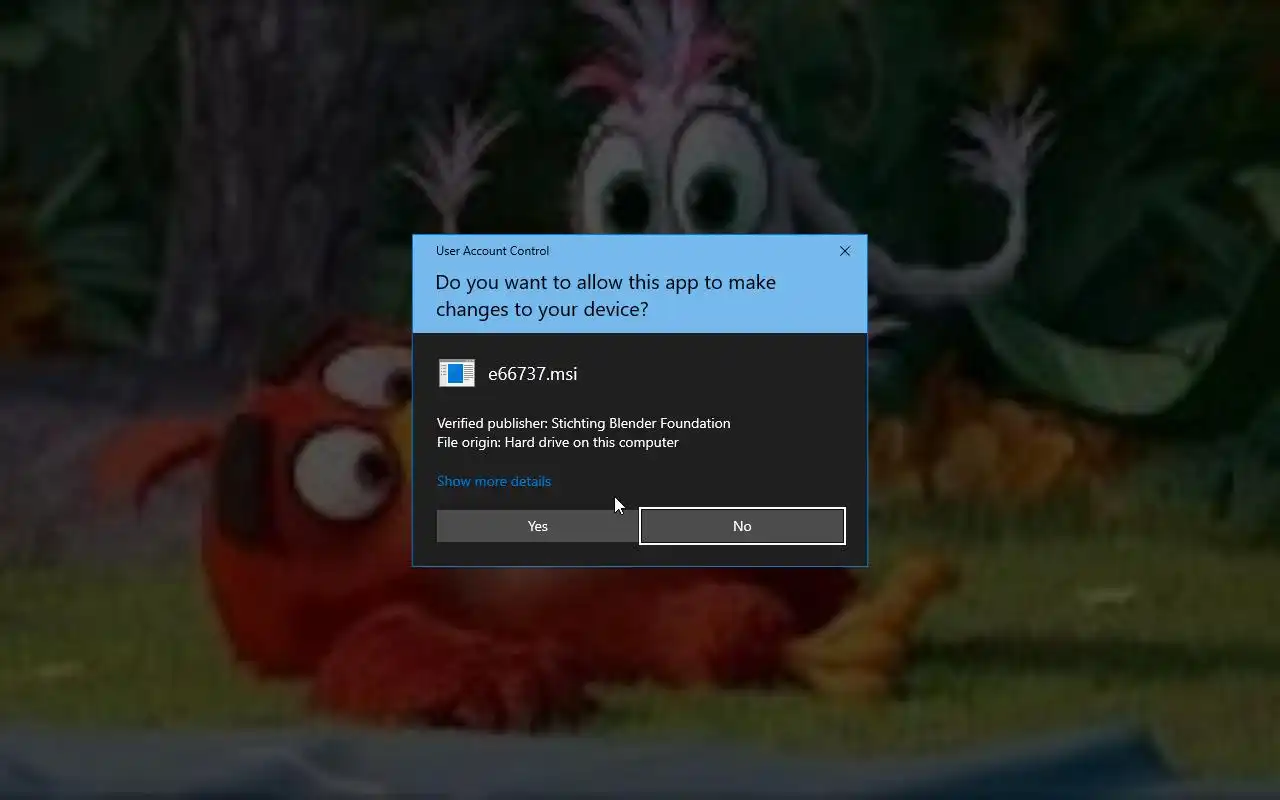Viewport: 1280px width, 800px height.
Task: Click 'File origin: Hard drive on this computer'
Action: tap(558, 442)
